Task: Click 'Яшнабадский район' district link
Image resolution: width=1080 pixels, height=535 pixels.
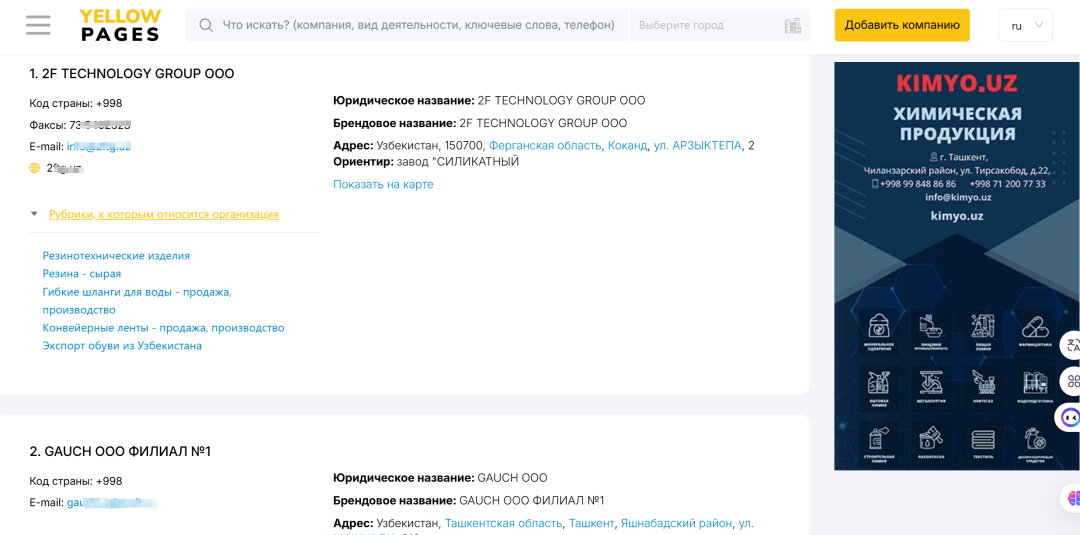Action: point(676,523)
